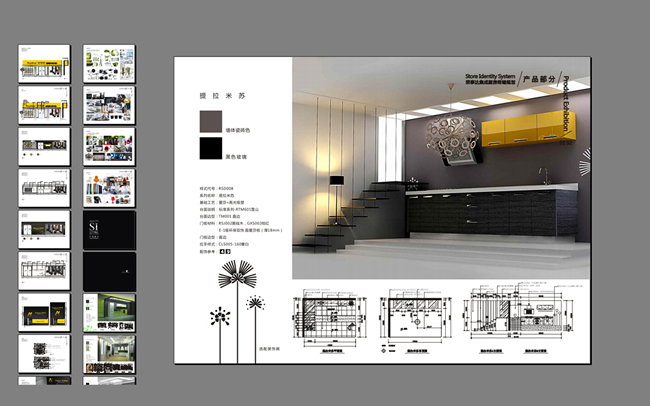Screen dimensions: 650x406
Task: Open the second decor reference icon beside 配饰参考
Action: tap(228, 251)
